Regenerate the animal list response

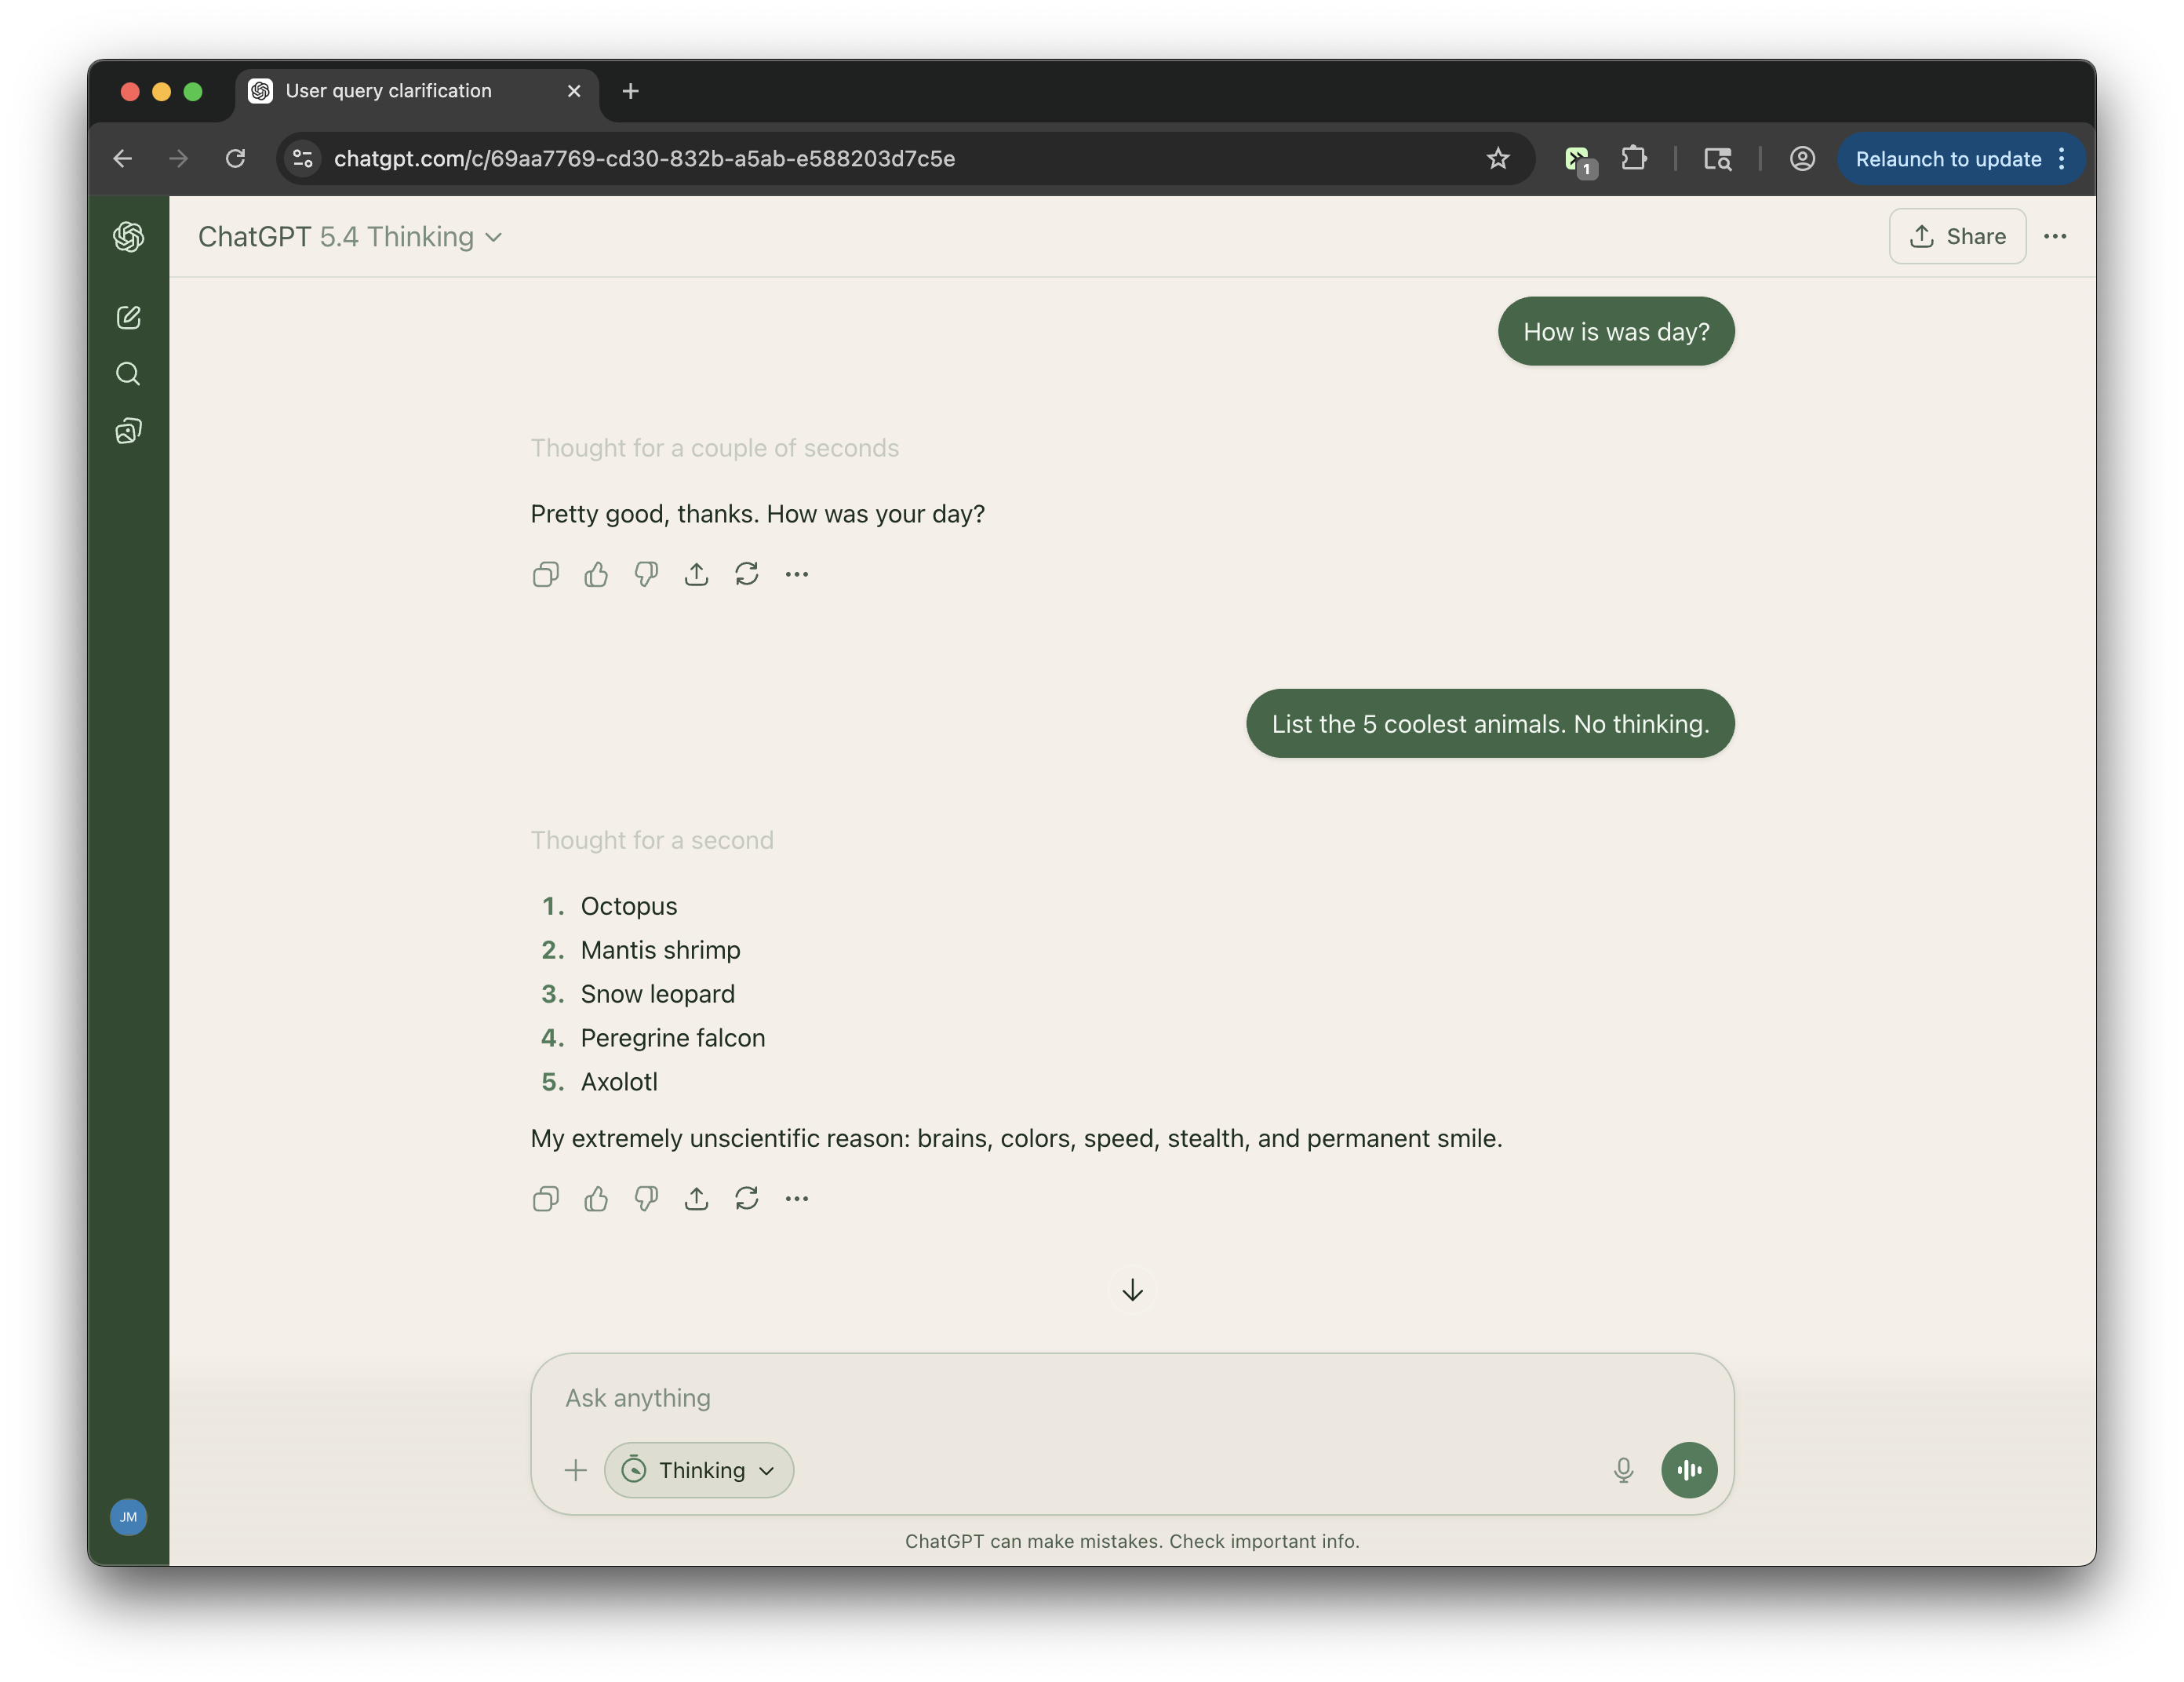click(x=746, y=1198)
